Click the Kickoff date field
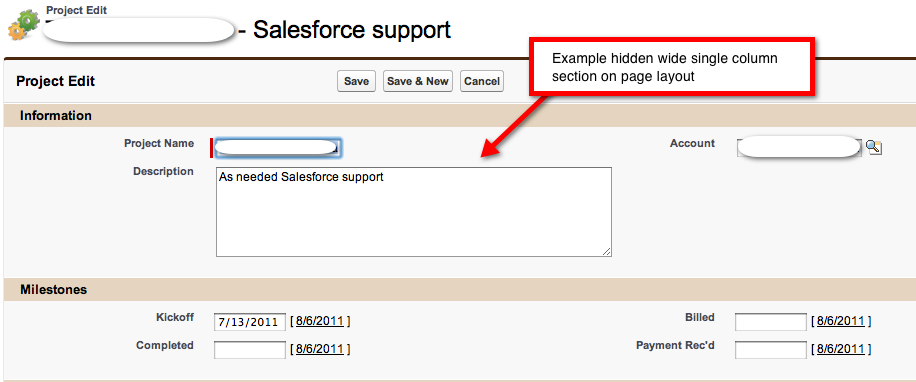Image resolution: width=916 pixels, height=382 pixels. (249, 321)
